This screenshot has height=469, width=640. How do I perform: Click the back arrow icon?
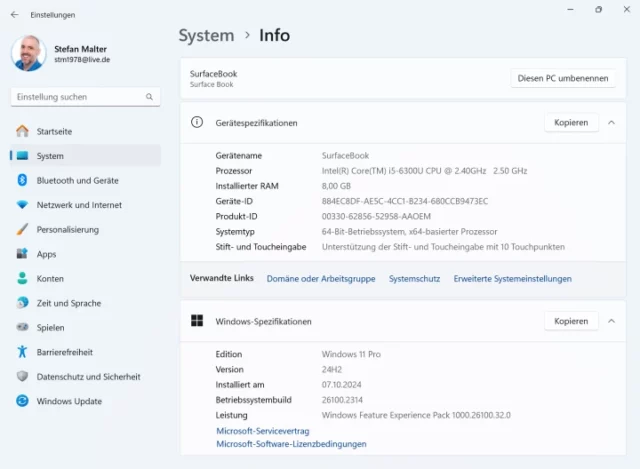pos(15,15)
